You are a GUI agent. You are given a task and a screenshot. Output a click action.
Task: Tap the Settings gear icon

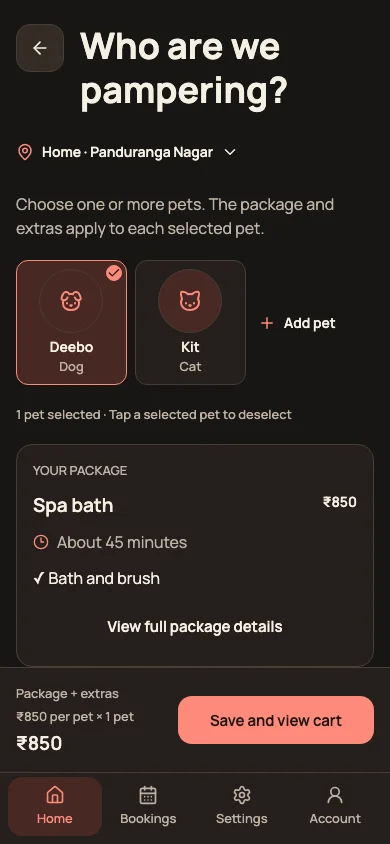pyautogui.click(x=242, y=795)
